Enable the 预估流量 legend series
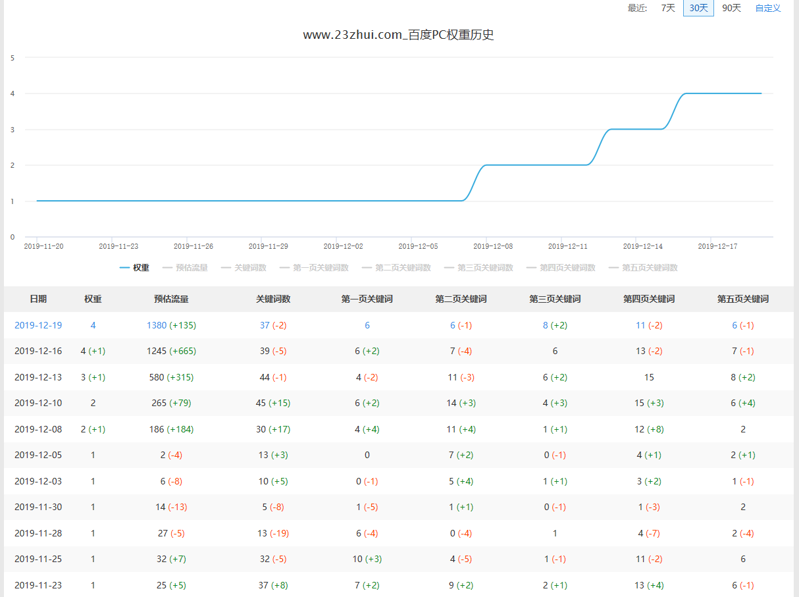The height and width of the screenshot is (597, 799). pyautogui.click(x=184, y=267)
